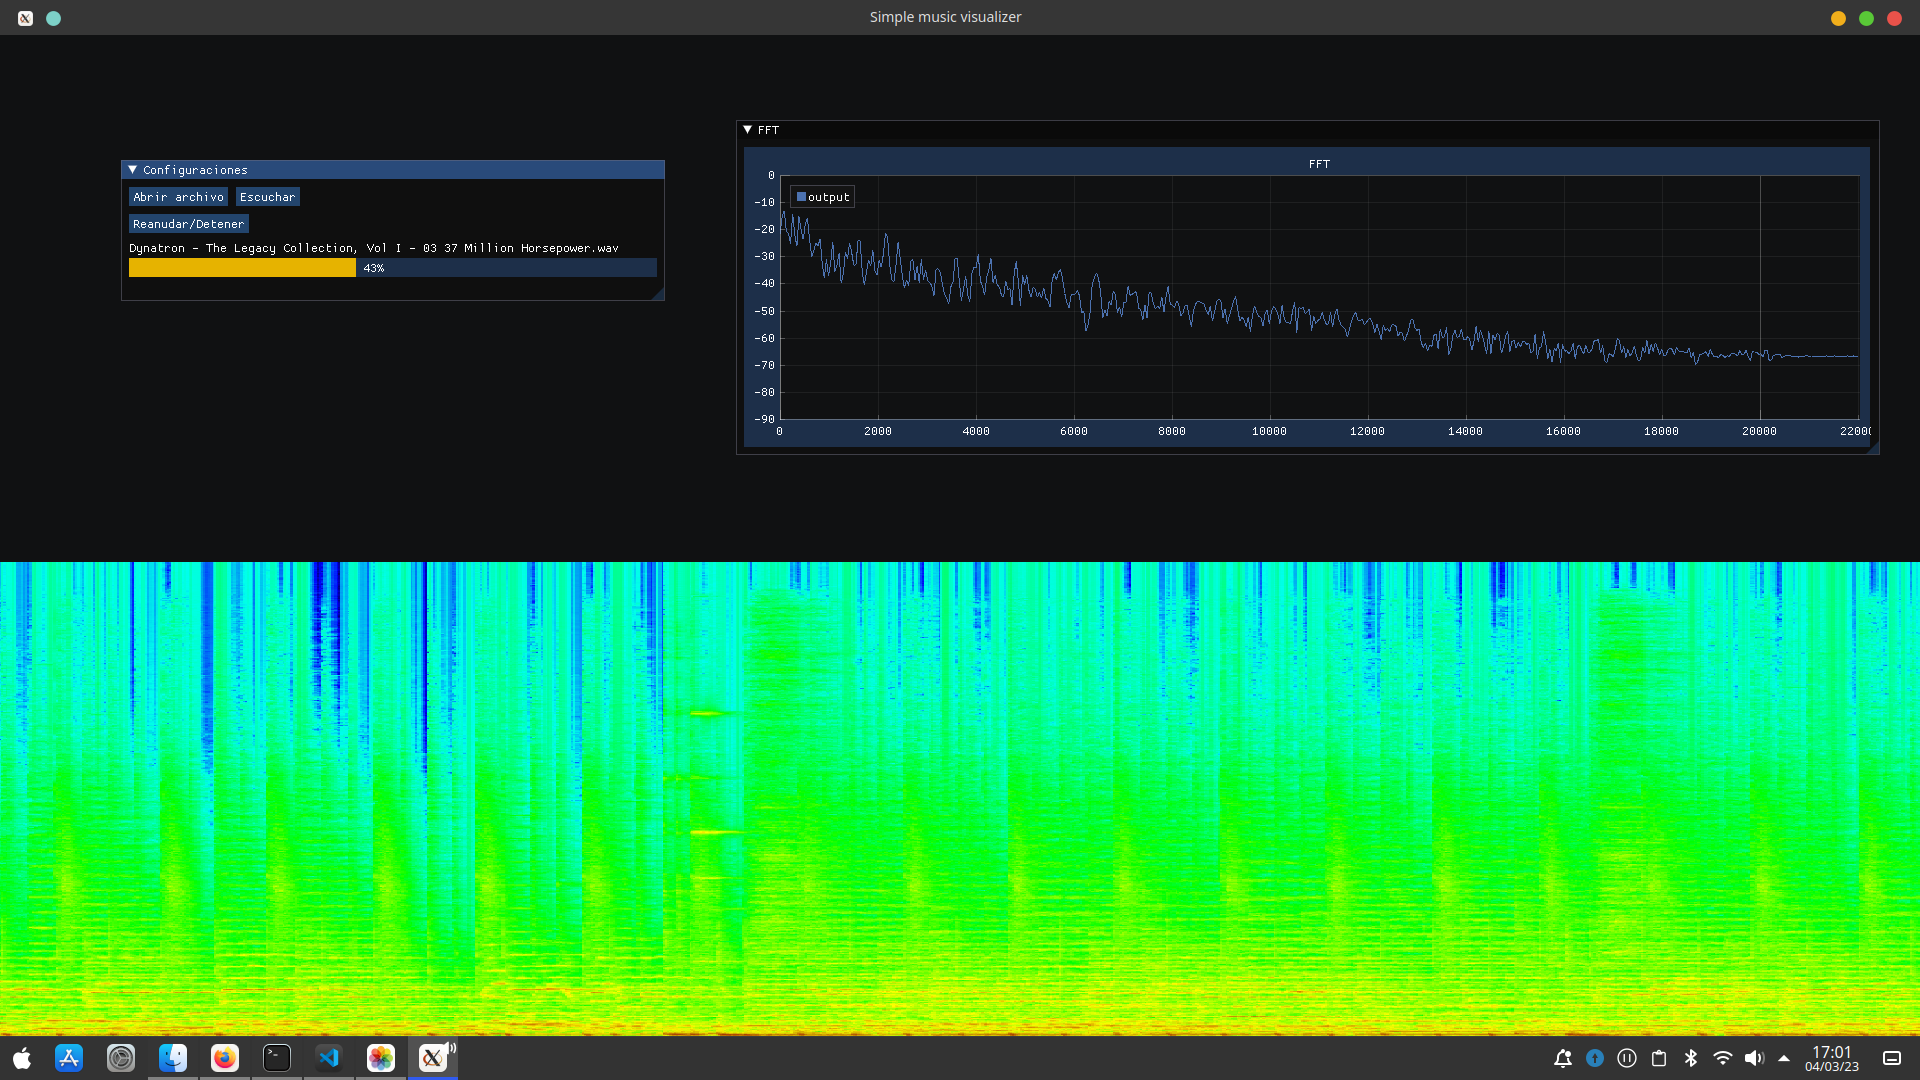Image resolution: width=1920 pixels, height=1080 pixels.
Task: Click the 43% playback progress bar
Action: coord(392,268)
